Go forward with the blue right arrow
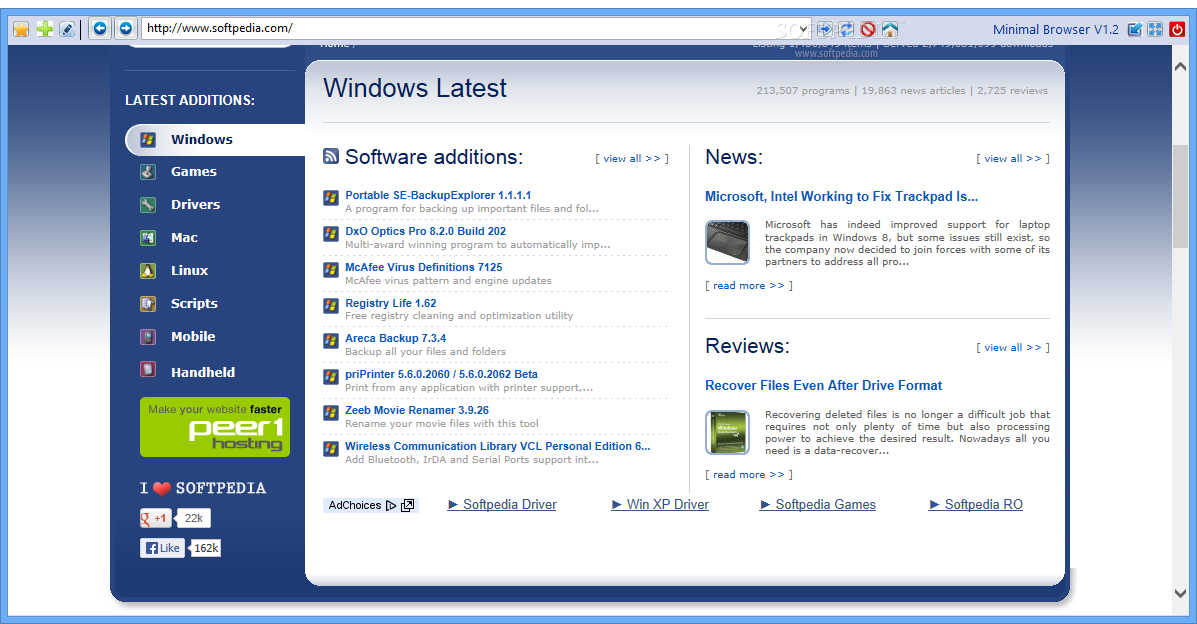 pos(126,29)
